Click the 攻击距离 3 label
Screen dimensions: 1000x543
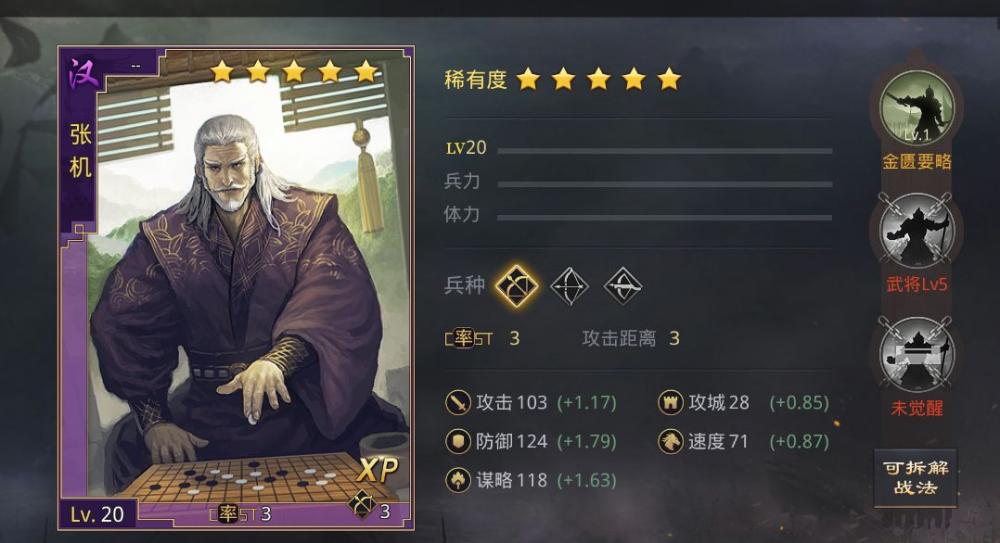[631, 338]
